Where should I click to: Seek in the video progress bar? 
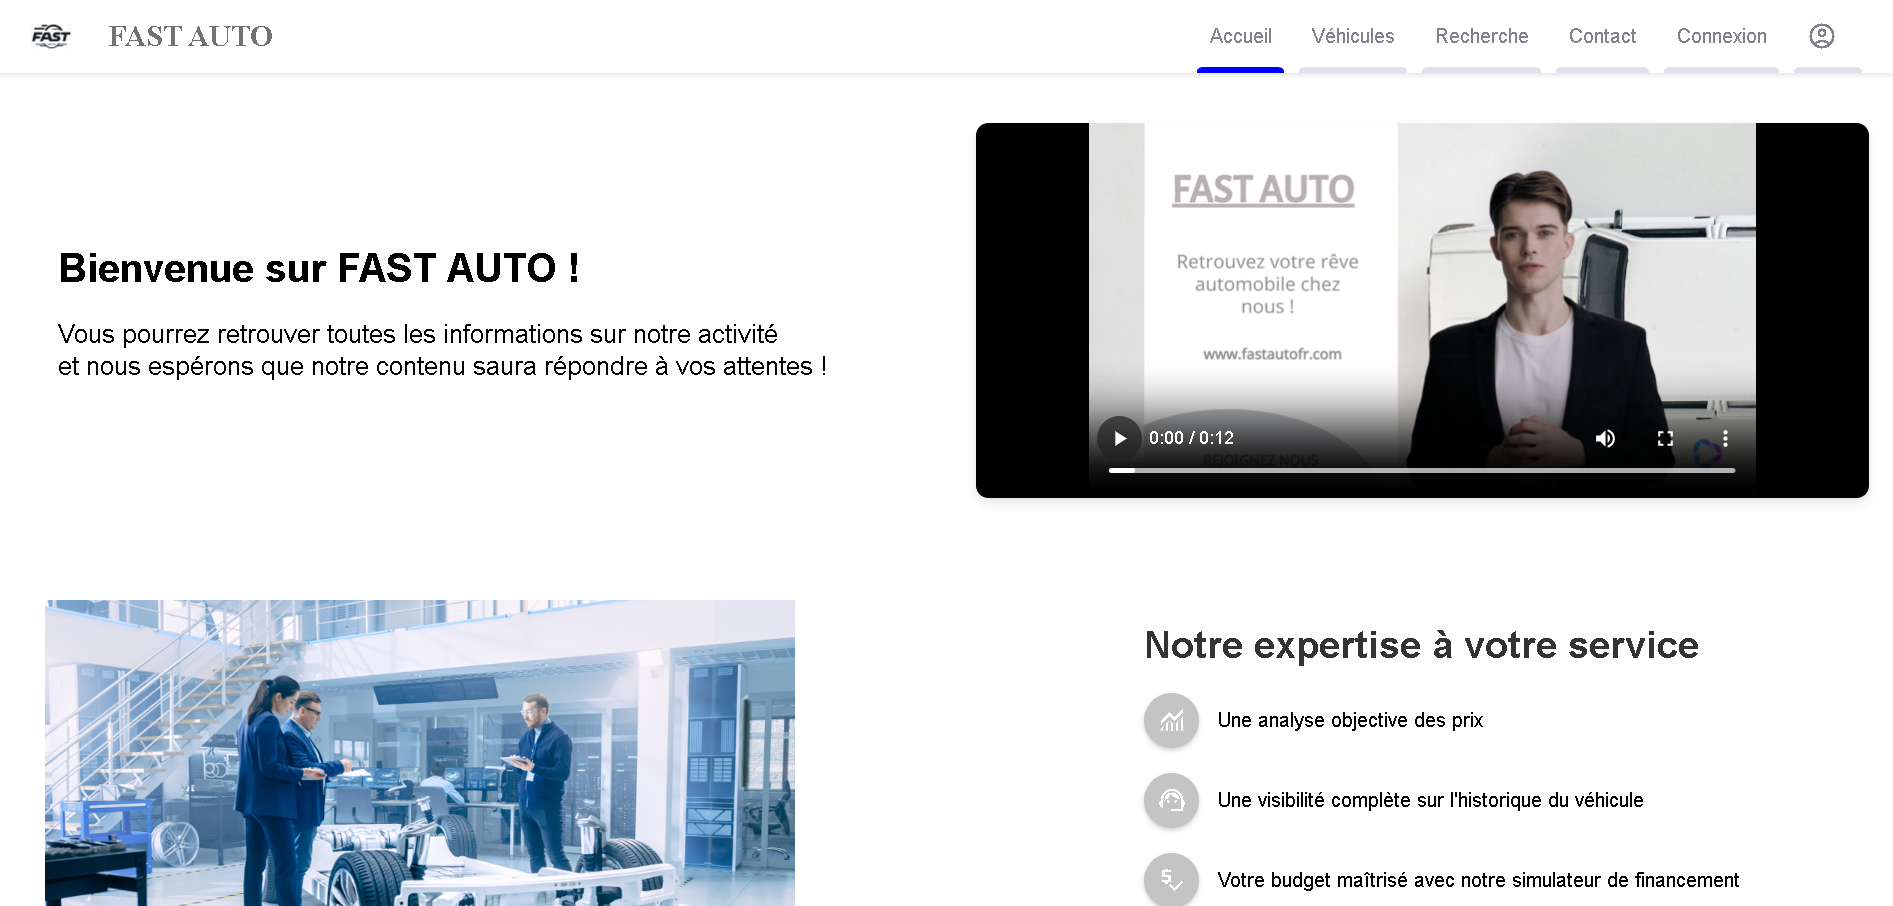(x=1422, y=470)
